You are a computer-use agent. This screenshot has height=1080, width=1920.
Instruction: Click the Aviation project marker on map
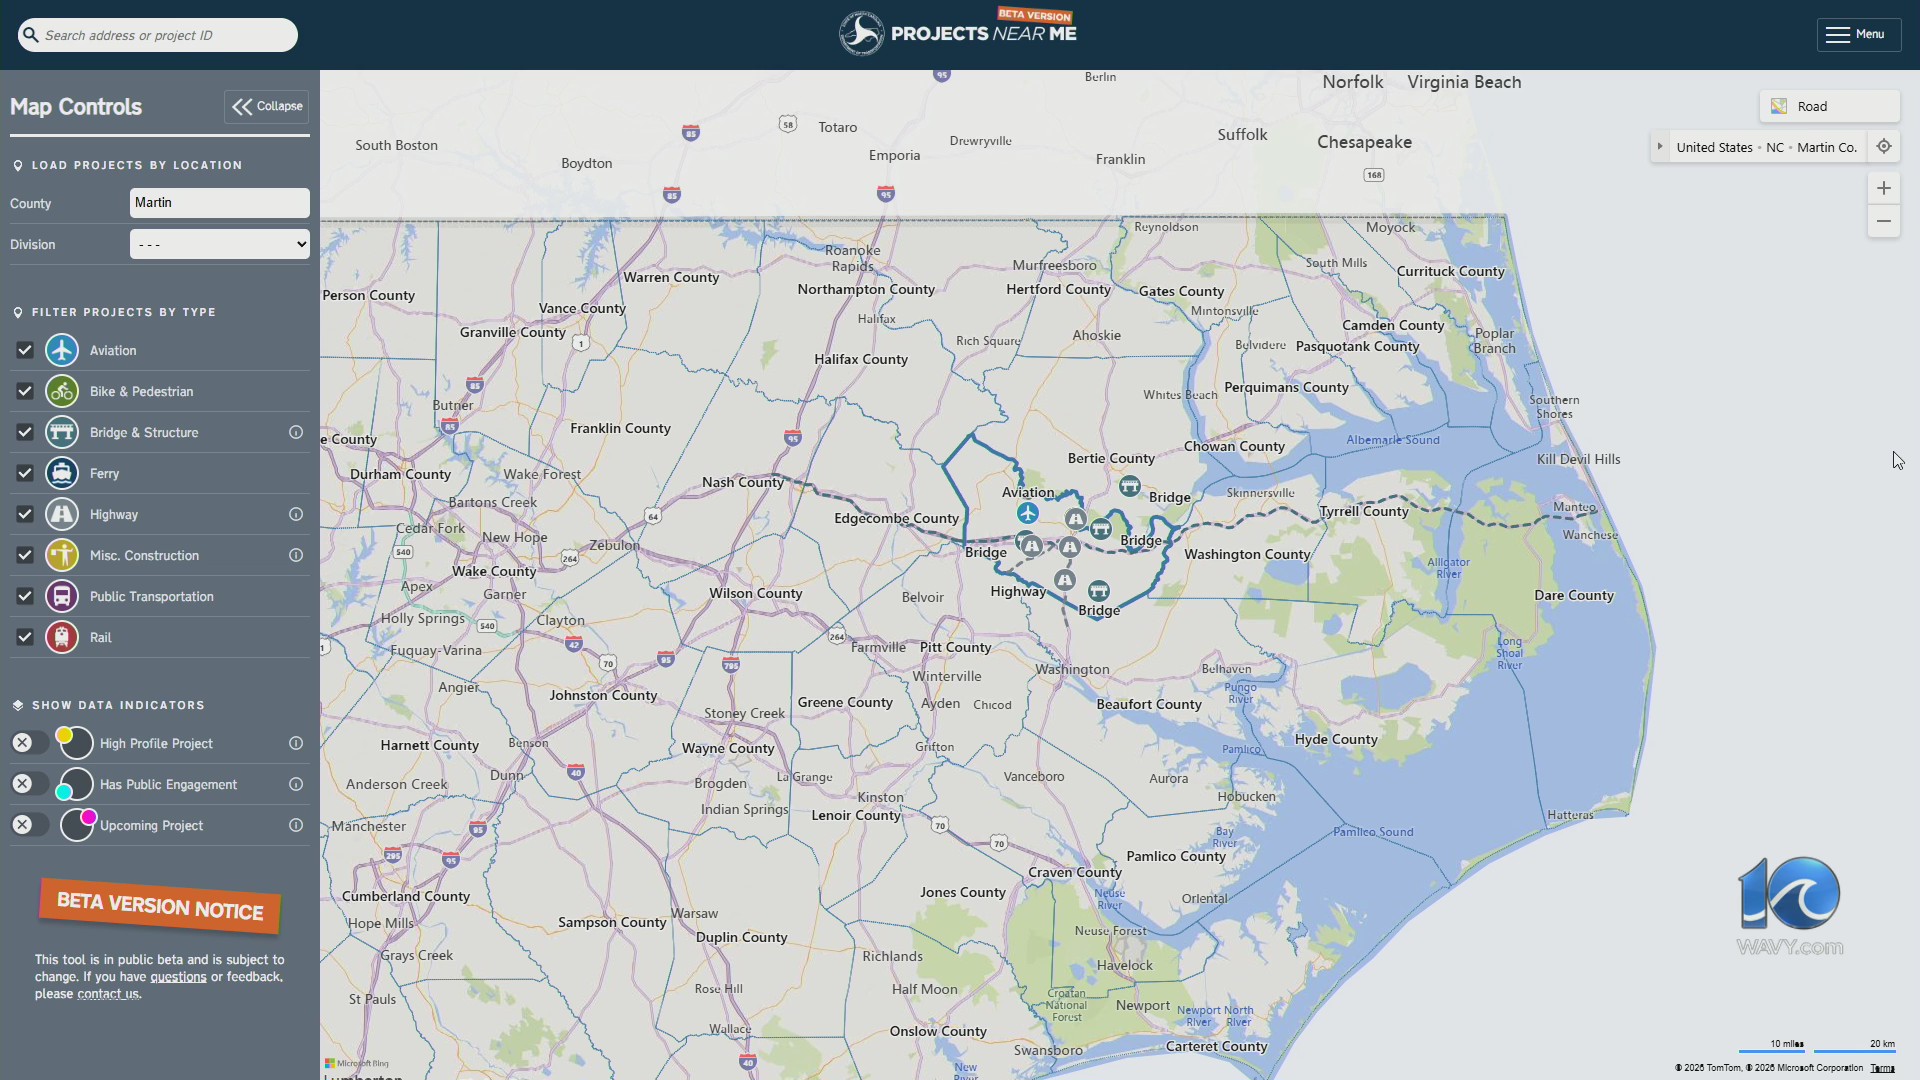point(1027,514)
